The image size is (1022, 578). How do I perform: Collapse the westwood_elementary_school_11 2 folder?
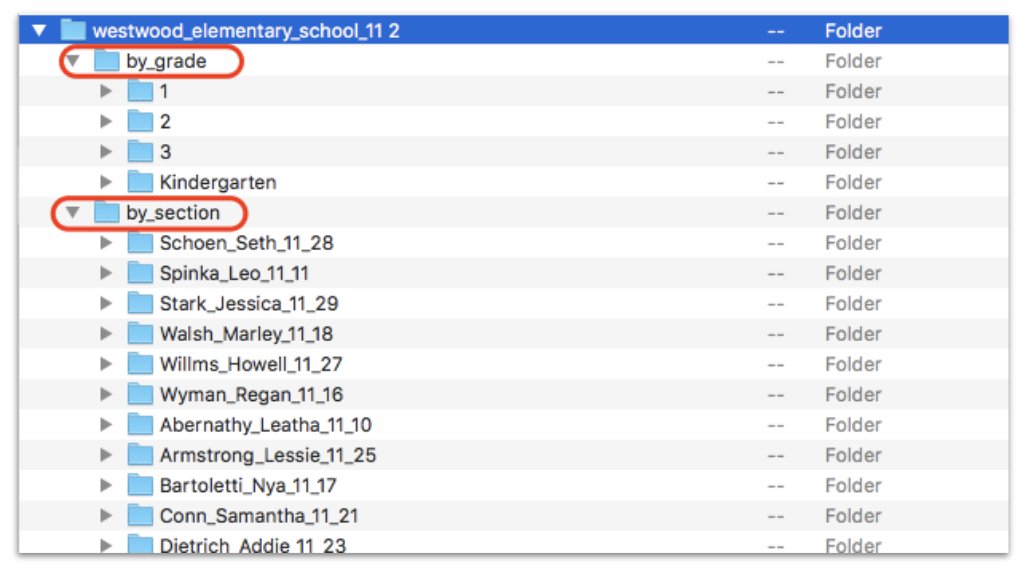click(x=40, y=30)
